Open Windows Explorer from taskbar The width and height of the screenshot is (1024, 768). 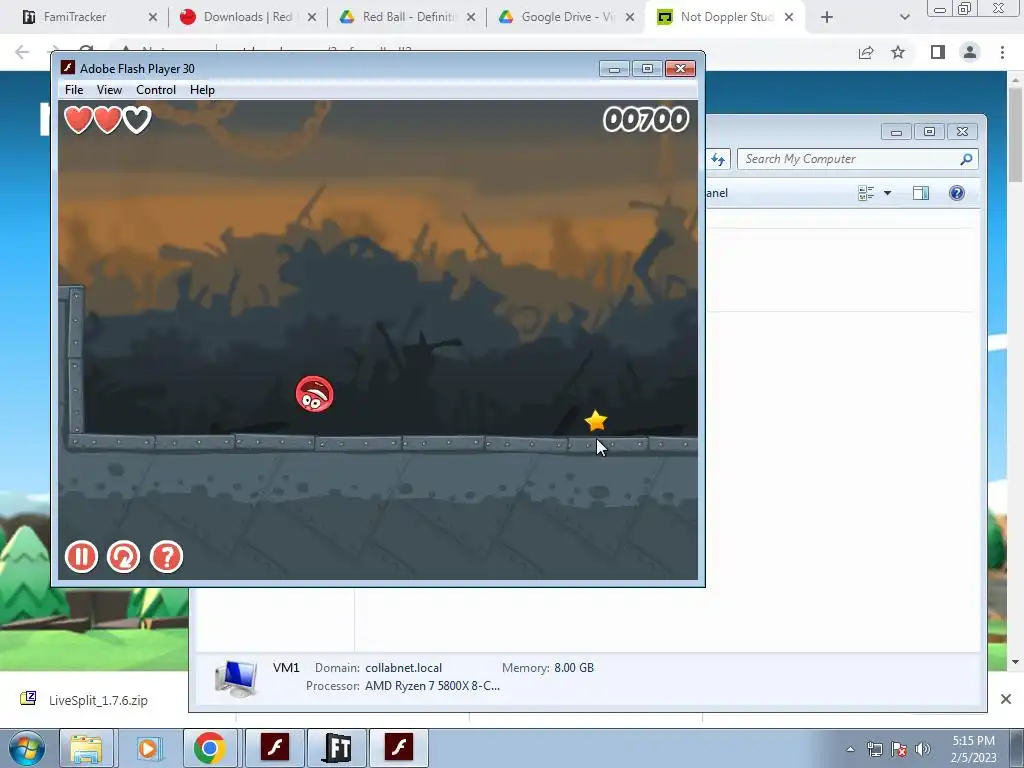(87, 748)
